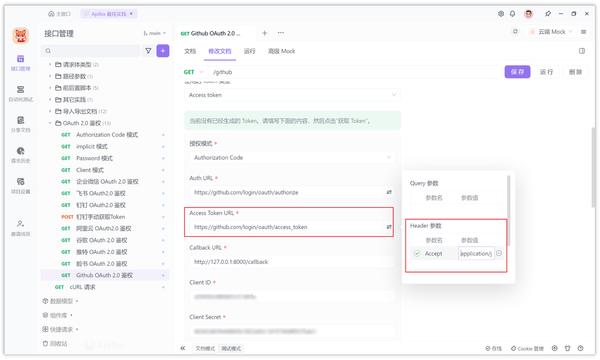Open 项目设置 in the left sidebar
Screen dimensions: 600x360
point(20,186)
